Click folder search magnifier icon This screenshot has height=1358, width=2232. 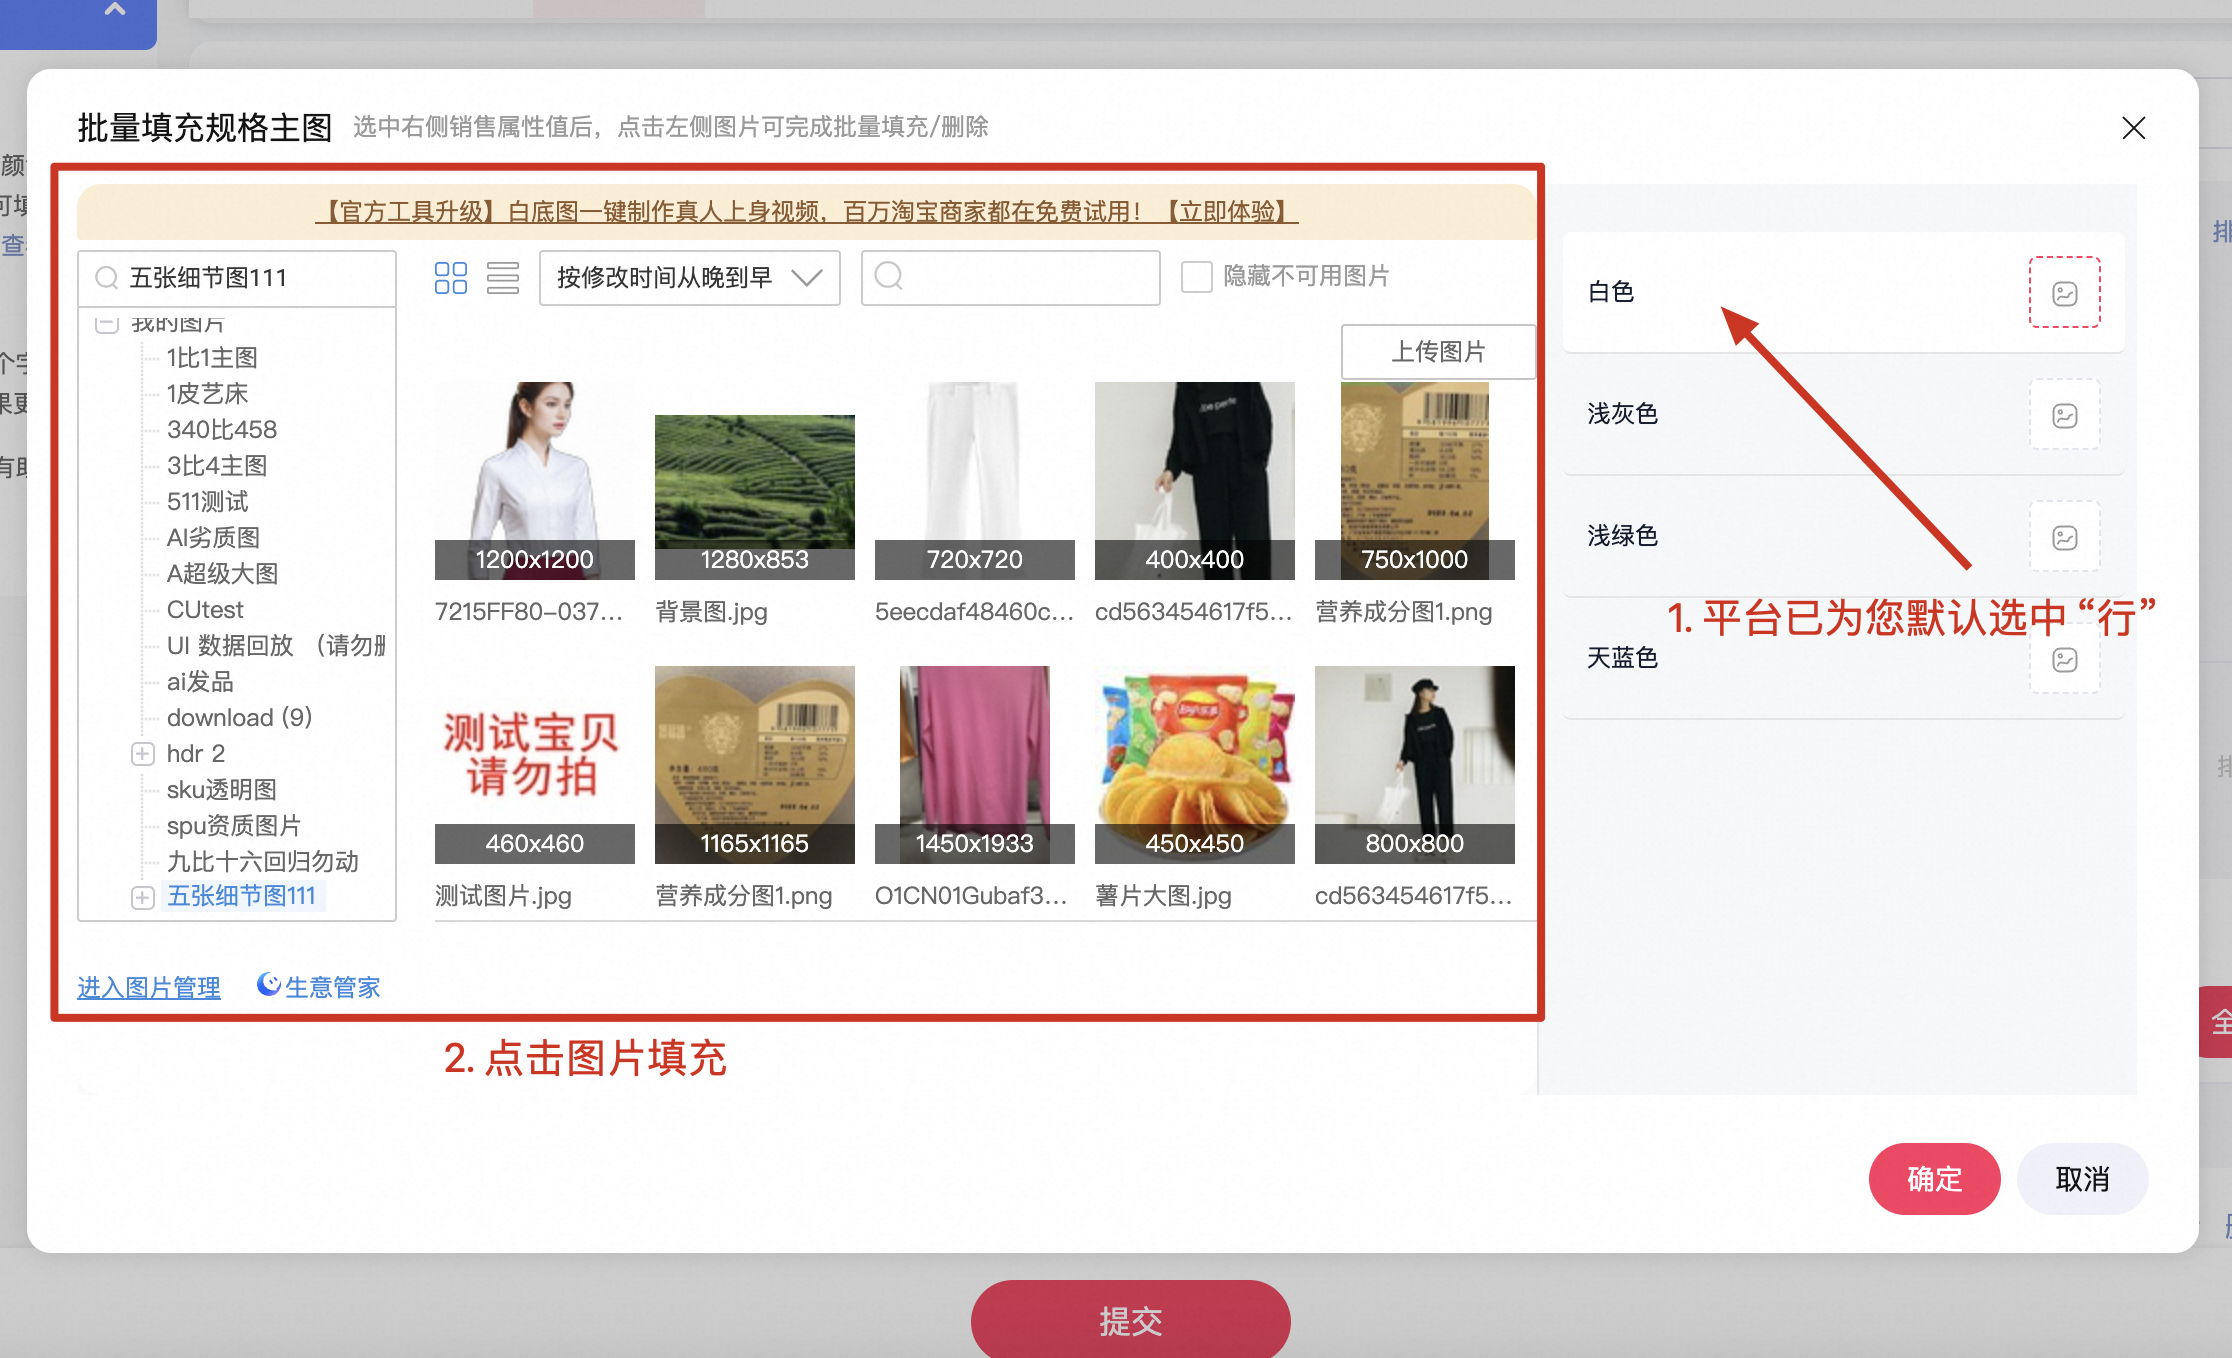(x=107, y=278)
